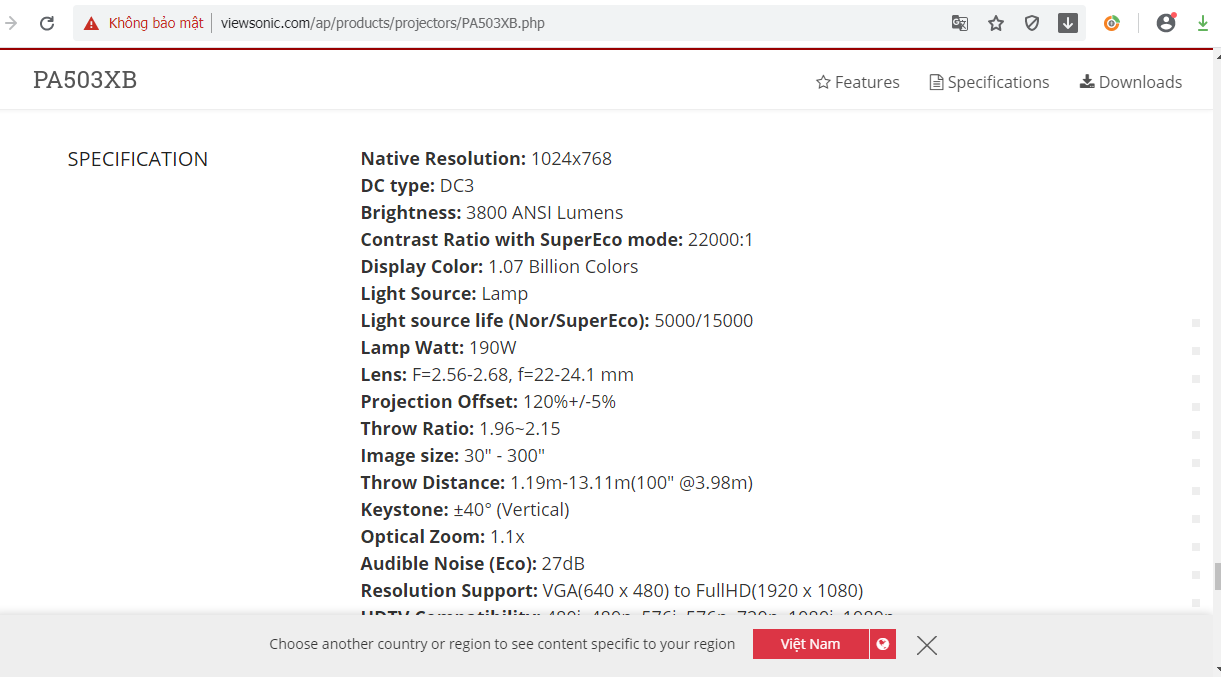
Task: Open the globe region selector
Action: click(x=882, y=644)
